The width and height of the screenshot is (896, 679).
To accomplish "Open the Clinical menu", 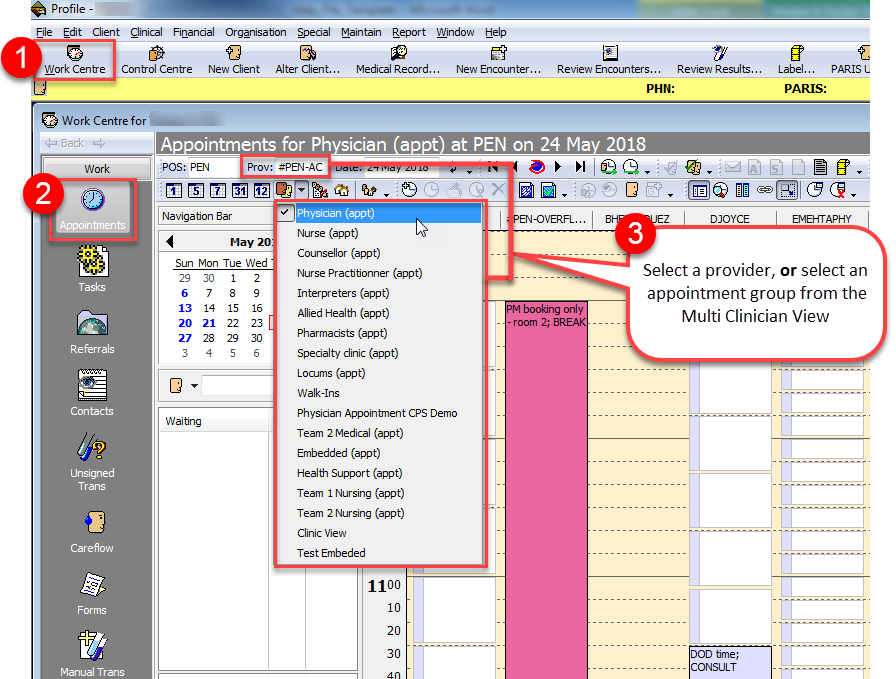I will pyautogui.click(x=146, y=31).
